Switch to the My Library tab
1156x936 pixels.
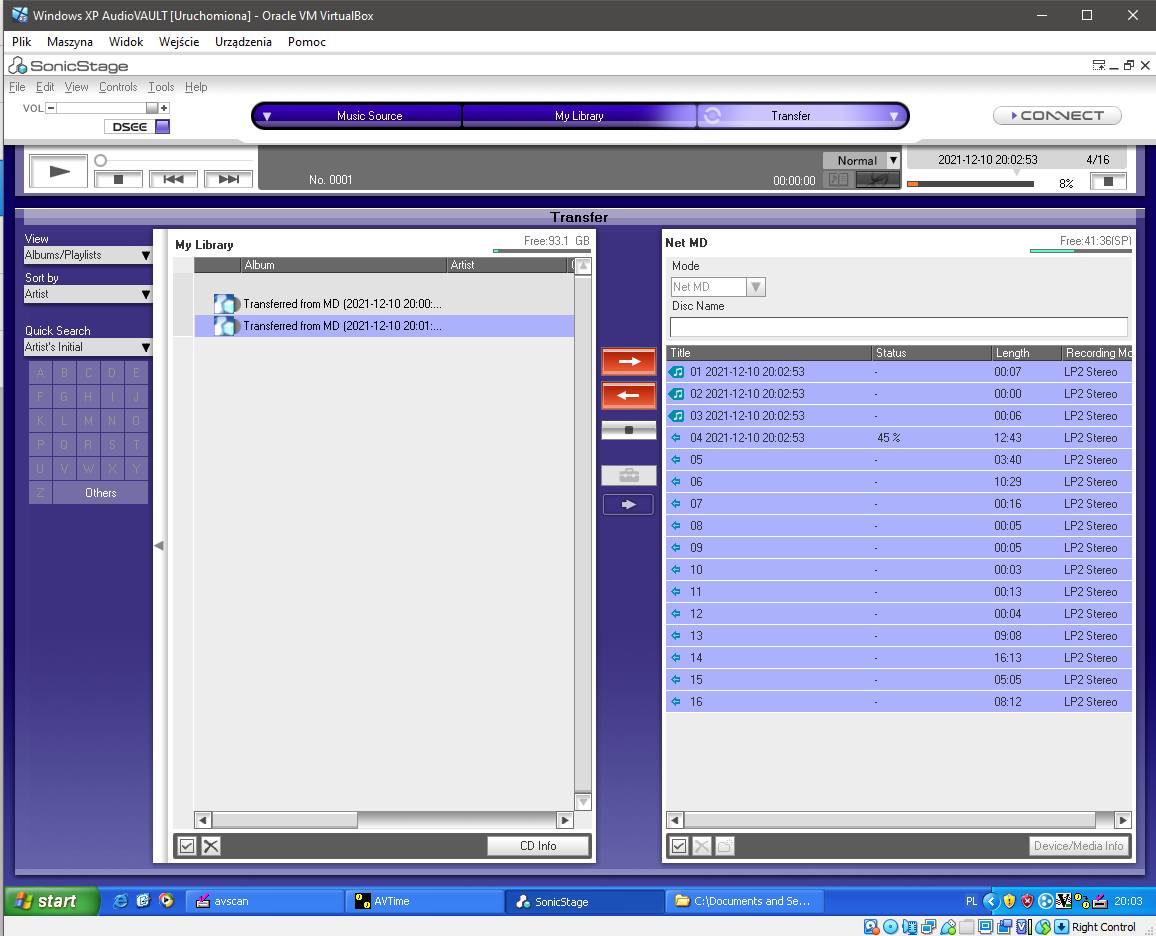click(x=579, y=116)
